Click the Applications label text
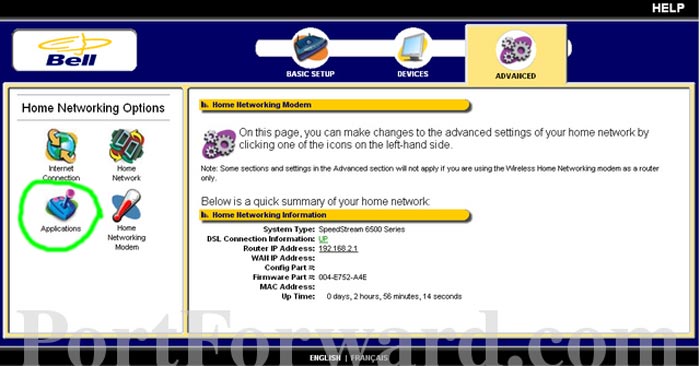700x366 pixels. (61, 229)
